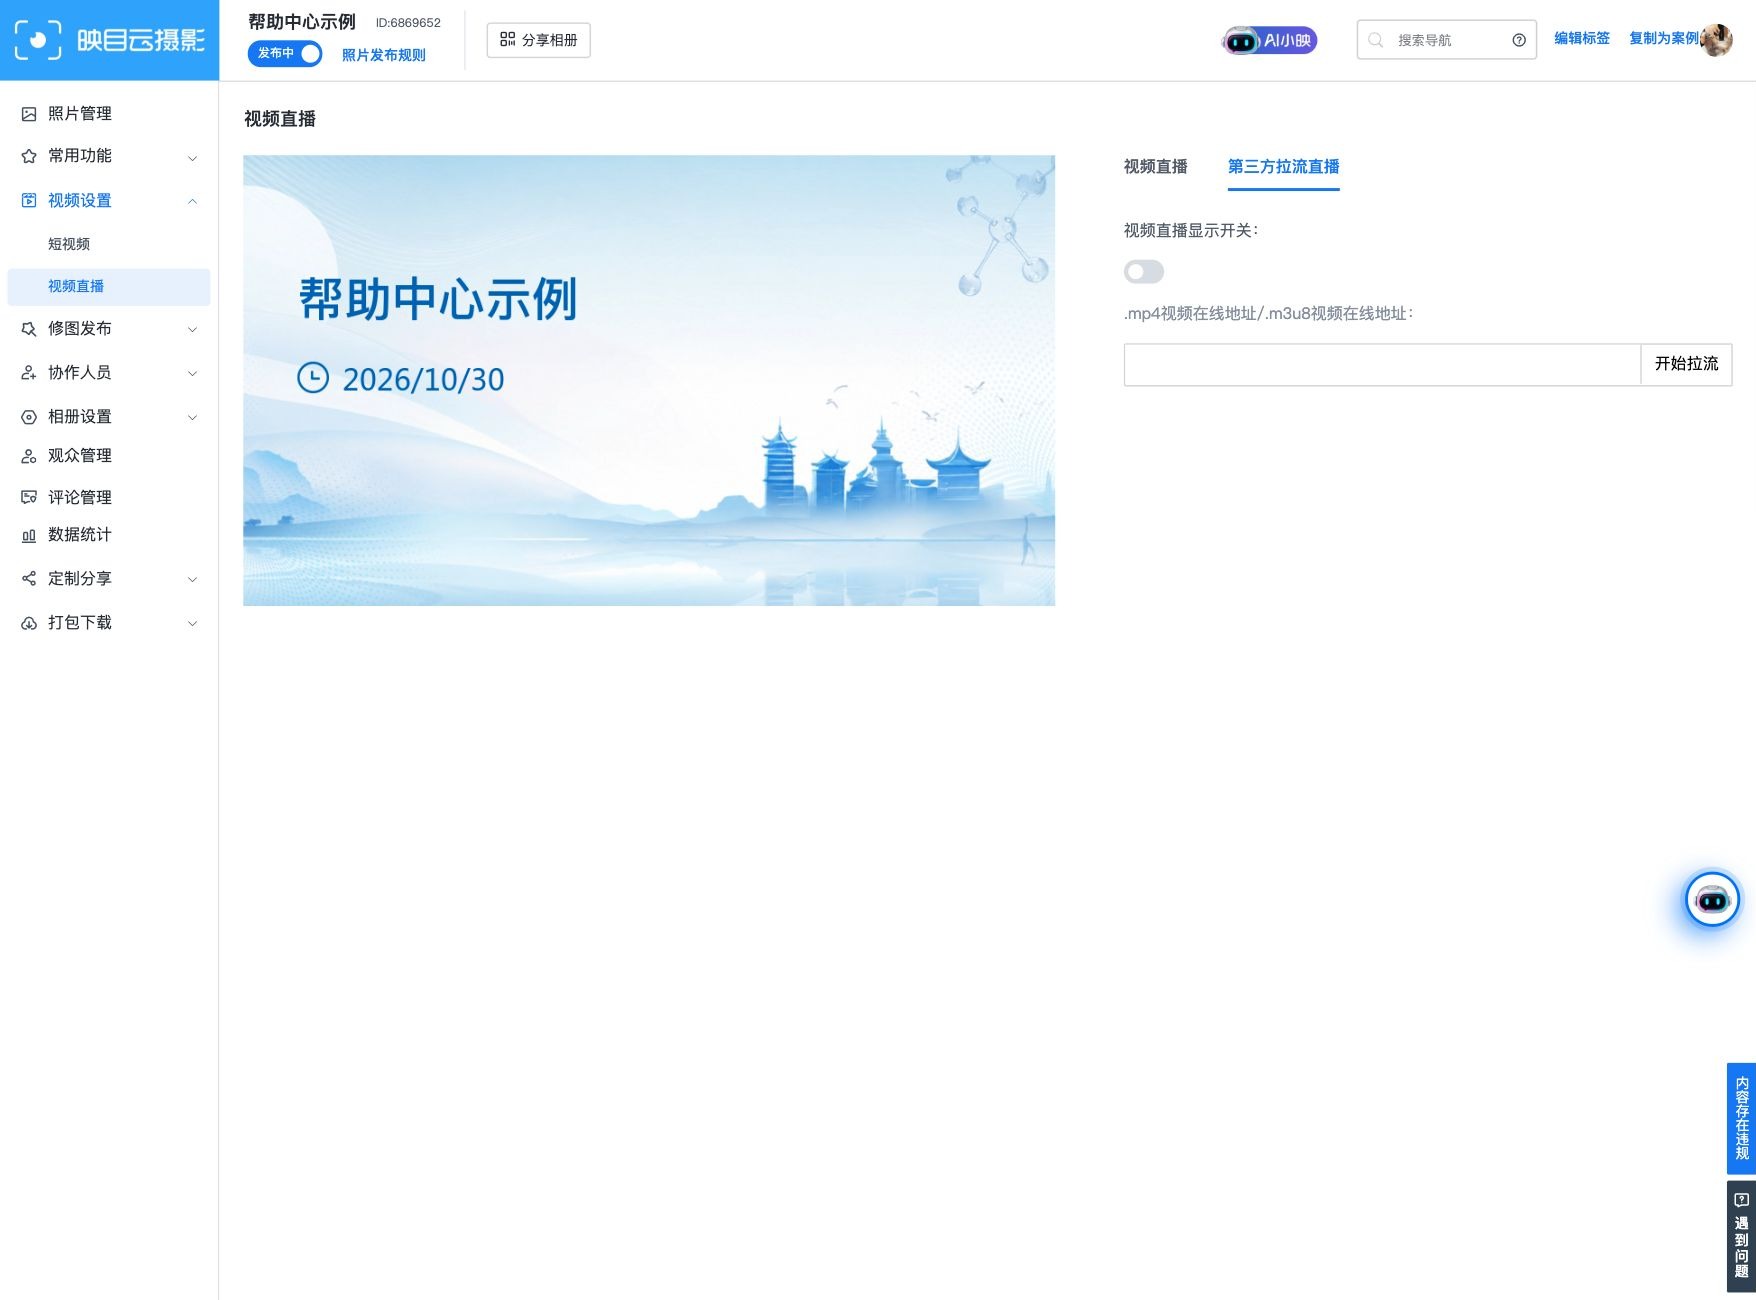Viewport: 1756px width, 1300px height.
Task: Open 短视频 in the sidebar
Action: tap(69, 244)
